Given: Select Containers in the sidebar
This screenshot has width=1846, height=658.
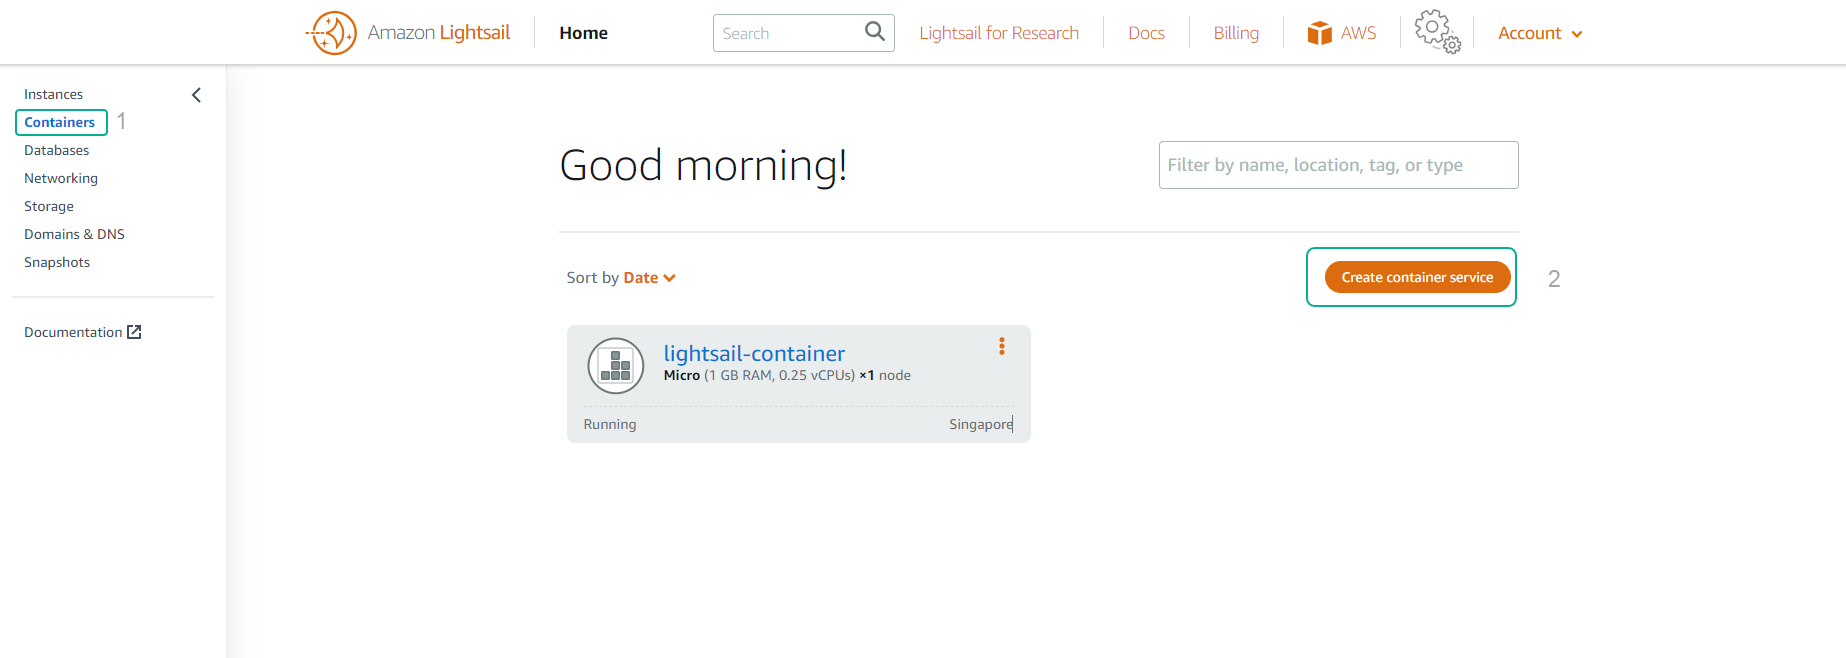Looking at the screenshot, I should click(61, 122).
